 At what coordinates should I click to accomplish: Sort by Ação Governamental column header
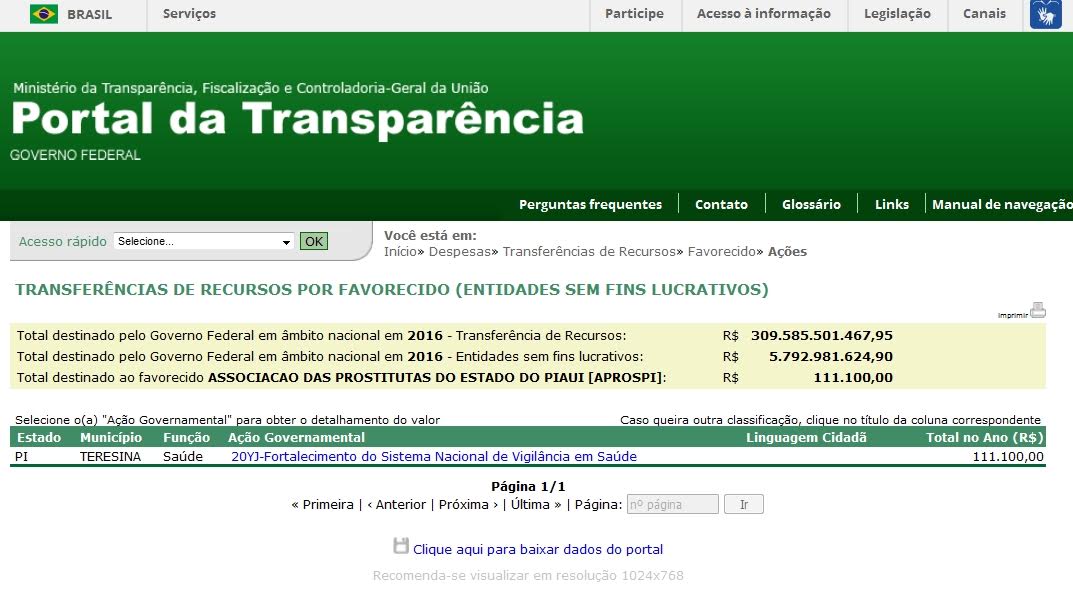click(296, 437)
